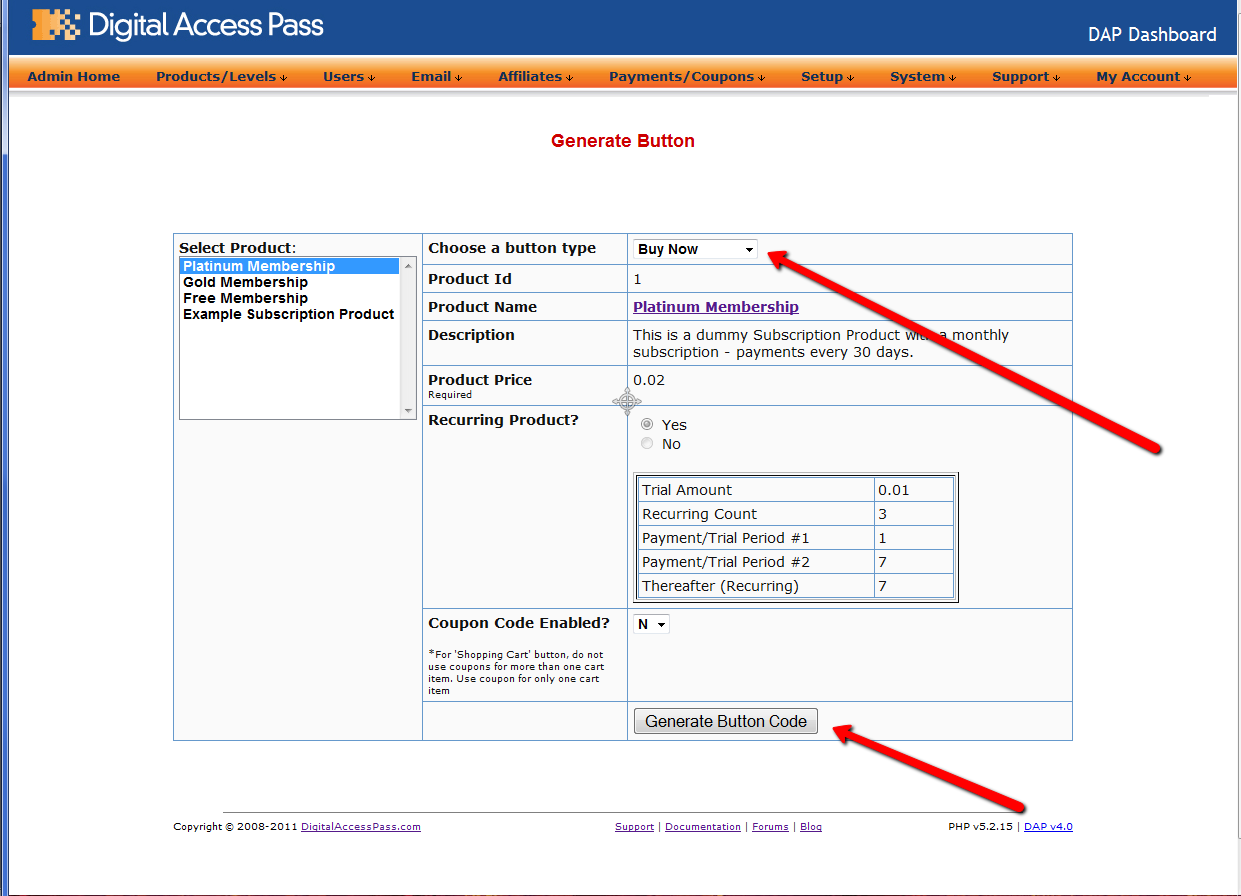Open the Setup menu
Viewport: 1241px width, 896px height.
[826, 77]
